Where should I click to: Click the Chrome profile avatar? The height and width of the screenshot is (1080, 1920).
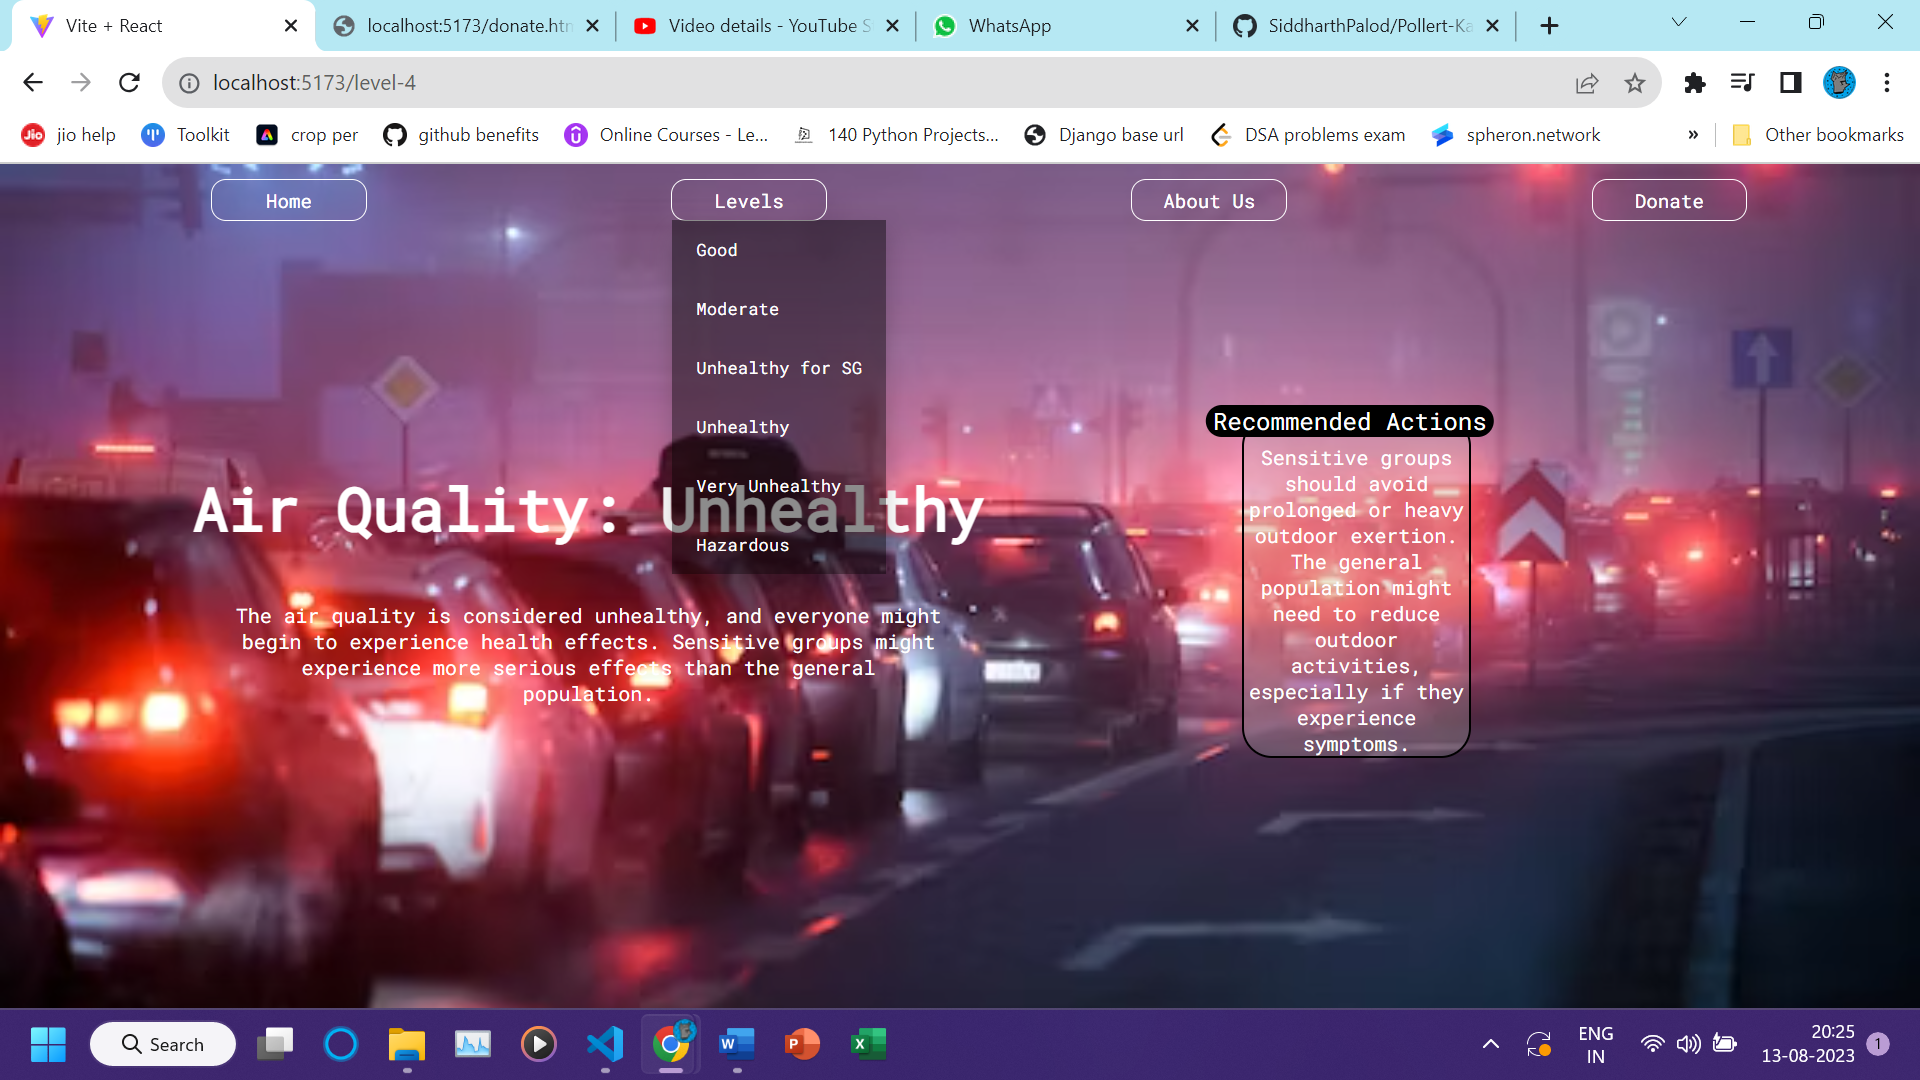[x=1838, y=83]
